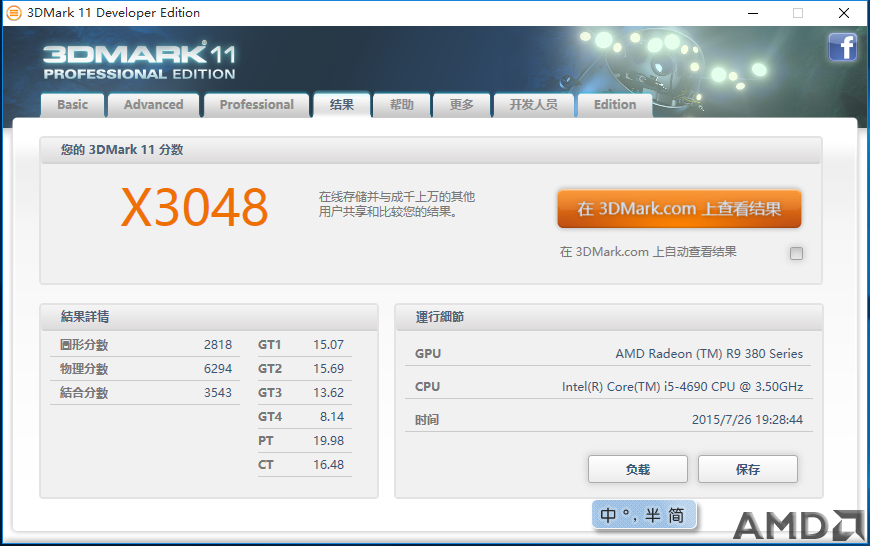Screen dimensions: 870x546
Task: Click the PT value 19.98
Action: tap(328, 441)
